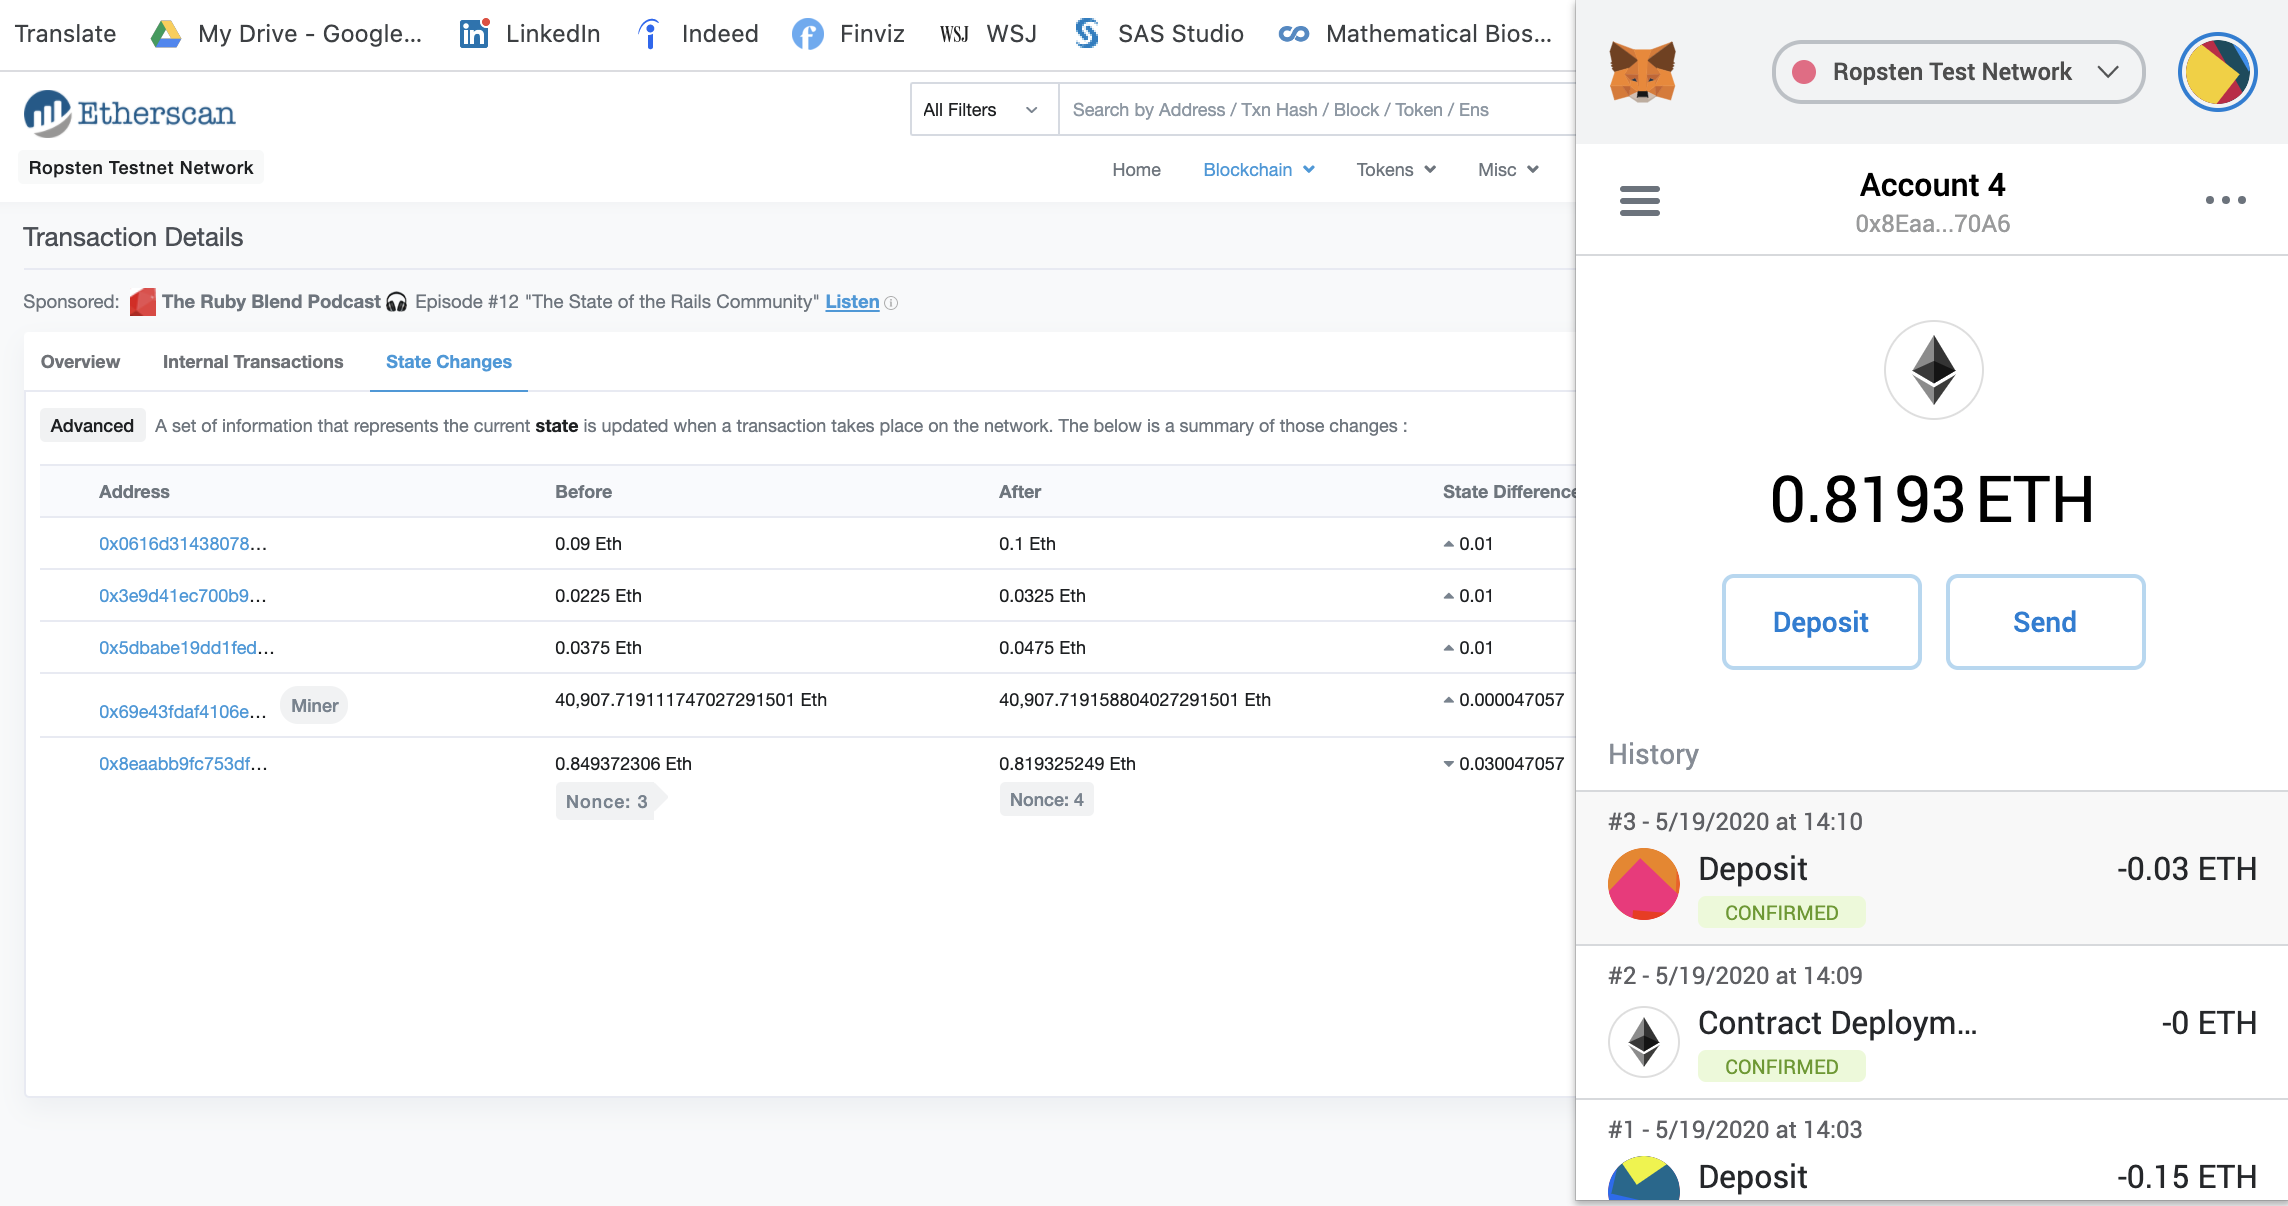Open the MetaMask account avatar menu

point(2217,72)
